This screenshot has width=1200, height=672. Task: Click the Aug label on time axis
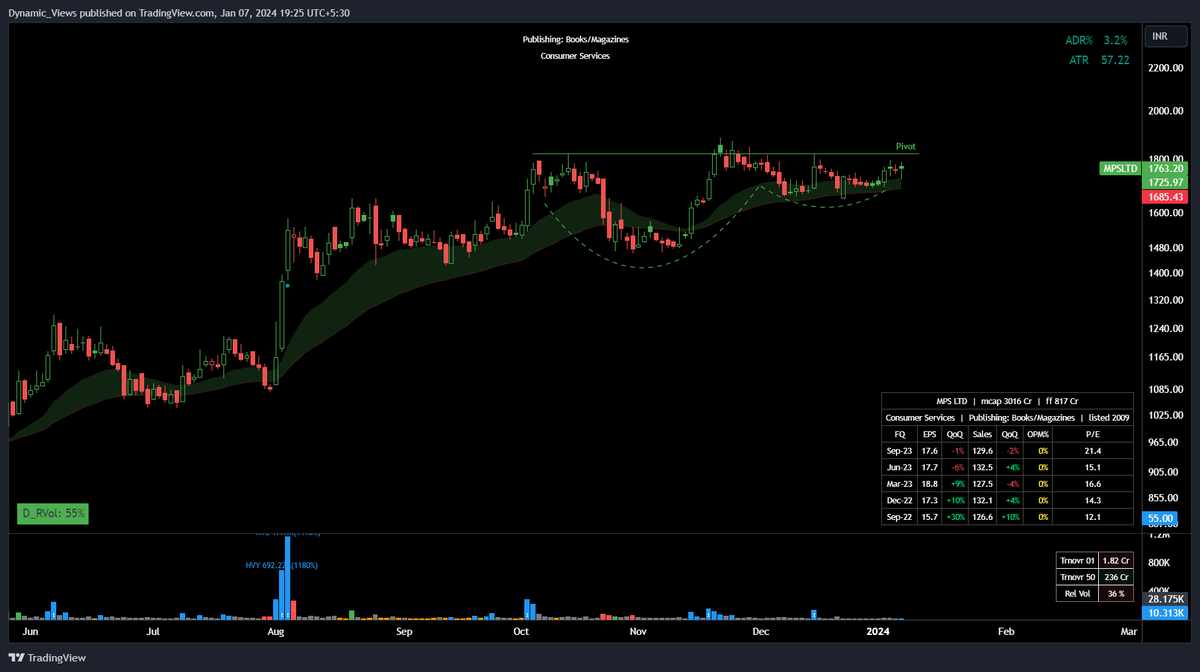coord(277,632)
